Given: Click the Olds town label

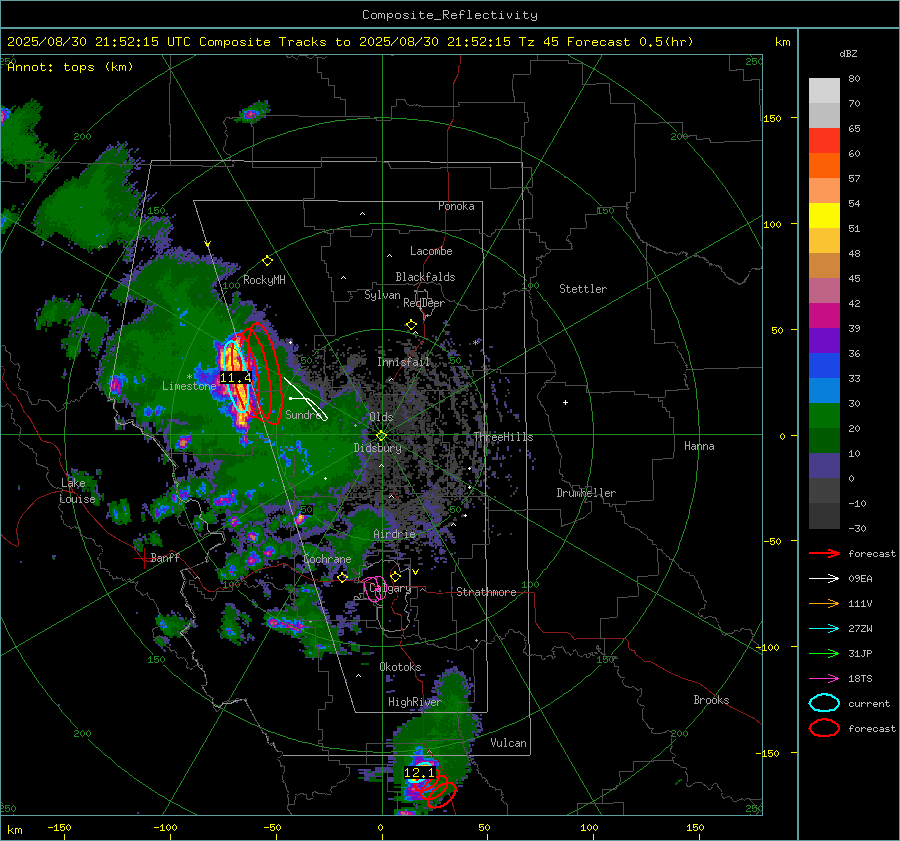Looking at the screenshot, I should coord(381,417).
